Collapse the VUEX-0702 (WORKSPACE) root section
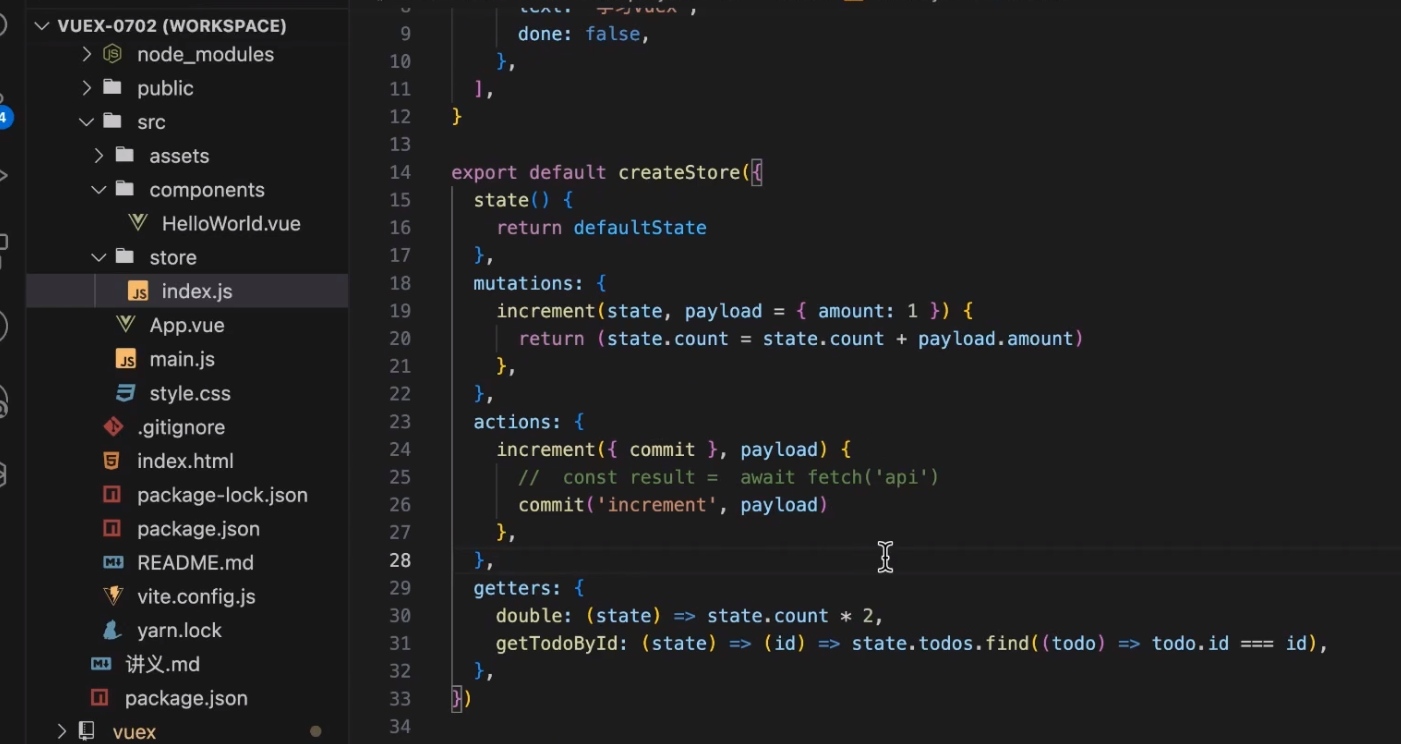 click(x=42, y=25)
